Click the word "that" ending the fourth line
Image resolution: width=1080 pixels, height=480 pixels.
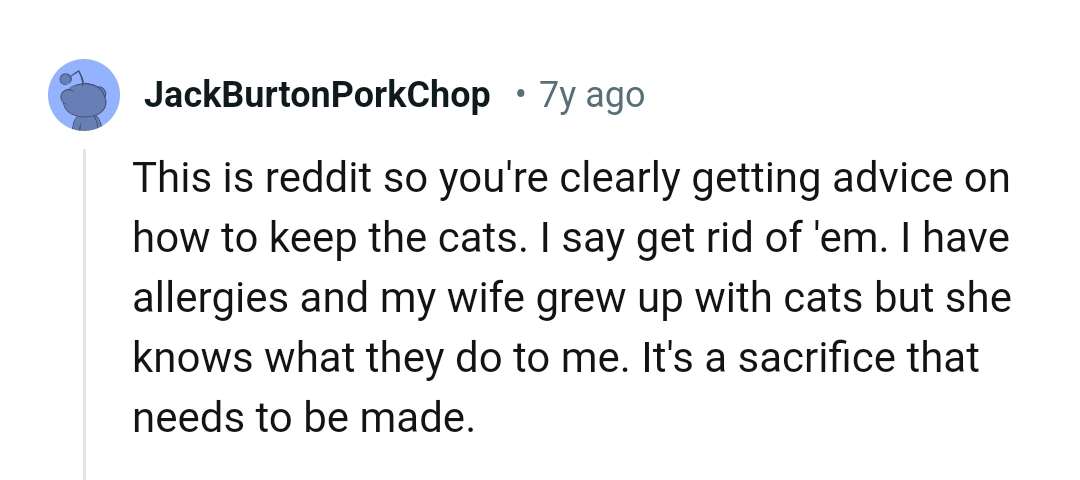pyautogui.click(x=941, y=358)
